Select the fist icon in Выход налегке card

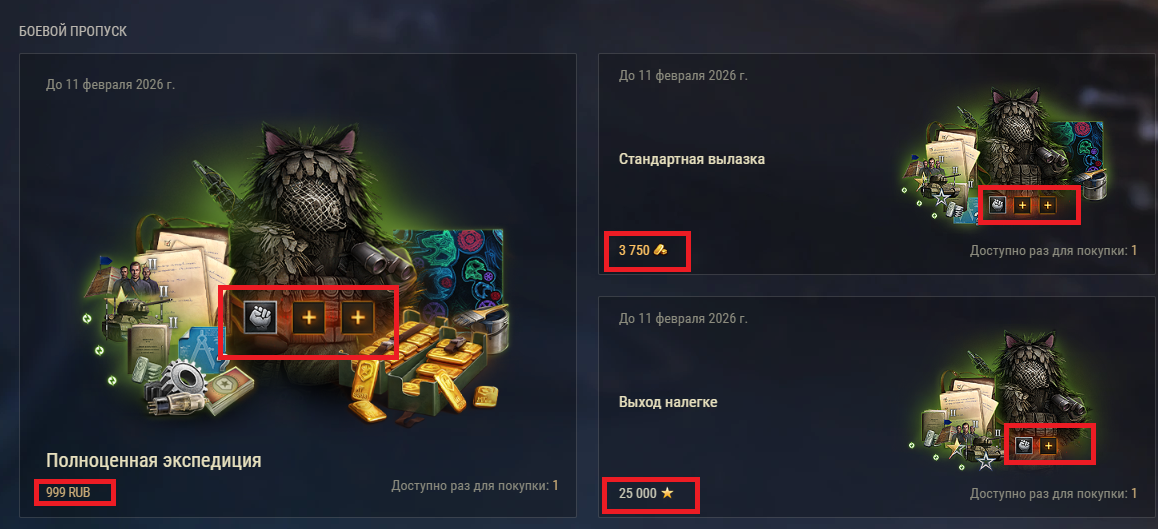pyautogui.click(x=1023, y=445)
